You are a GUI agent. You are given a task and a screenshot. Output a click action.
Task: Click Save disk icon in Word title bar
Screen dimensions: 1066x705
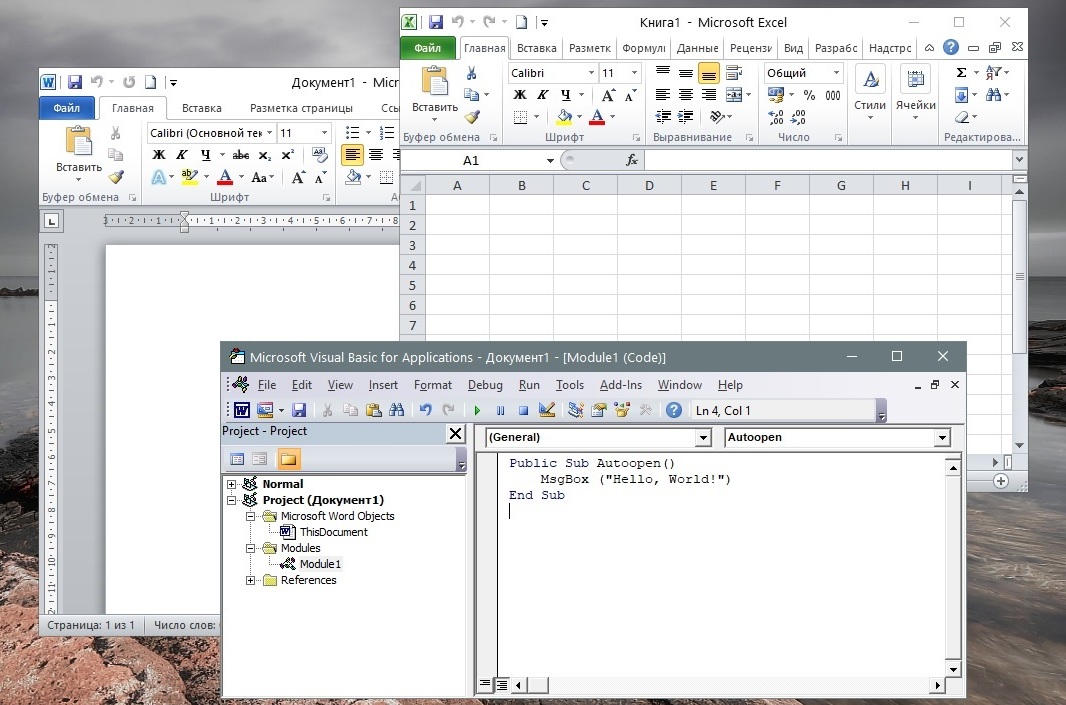pyautogui.click(x=75, y=82)
